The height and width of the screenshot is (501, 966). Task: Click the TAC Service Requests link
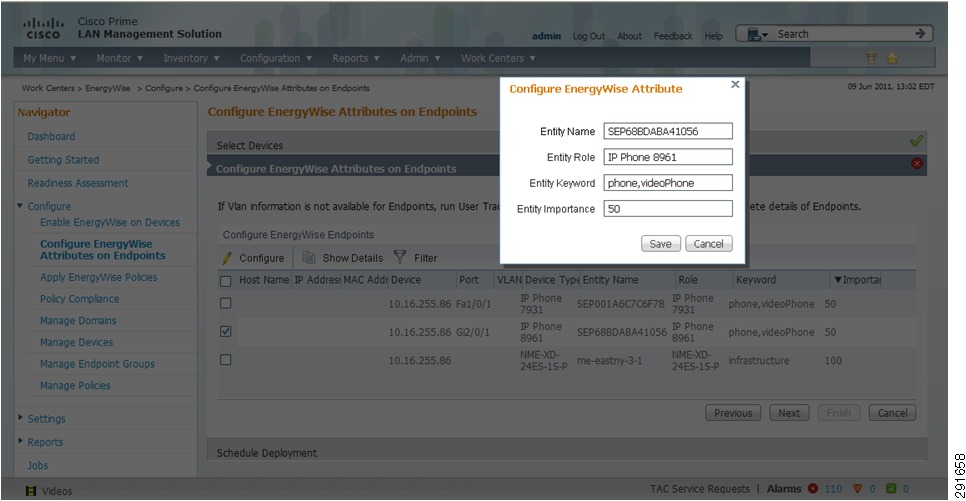click(x=699, y=489)
